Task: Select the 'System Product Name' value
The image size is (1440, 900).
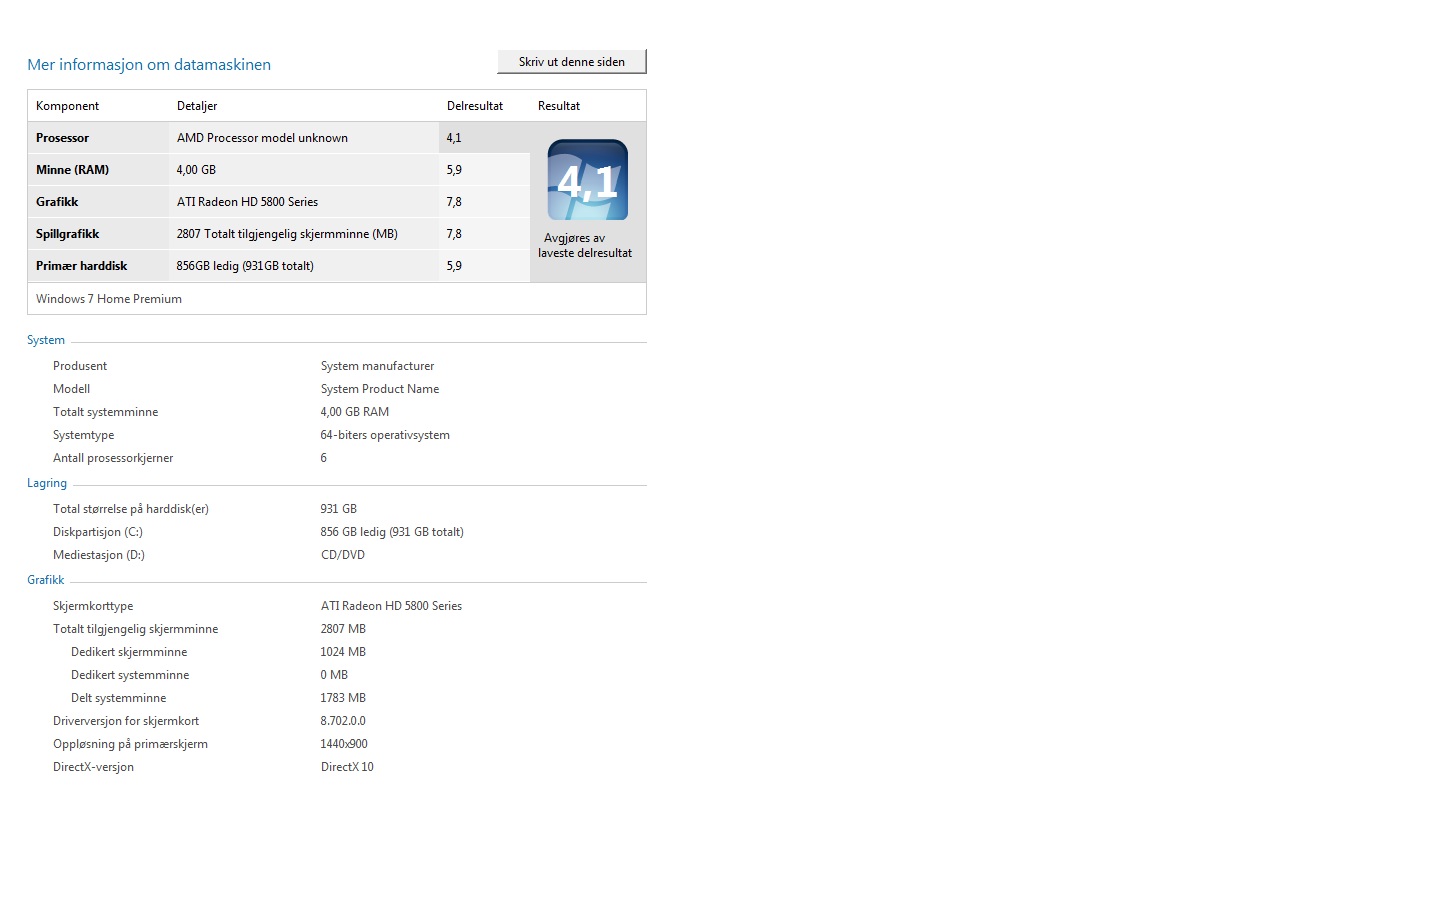Action: (380, 389)
